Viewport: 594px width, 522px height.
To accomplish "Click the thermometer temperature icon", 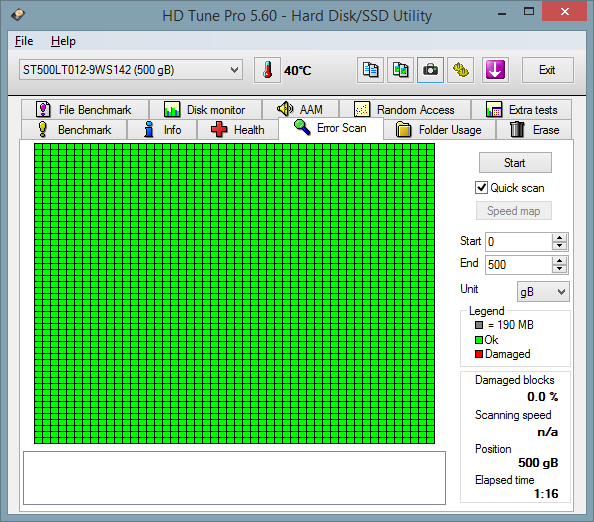I will click(x=267, y=70).
